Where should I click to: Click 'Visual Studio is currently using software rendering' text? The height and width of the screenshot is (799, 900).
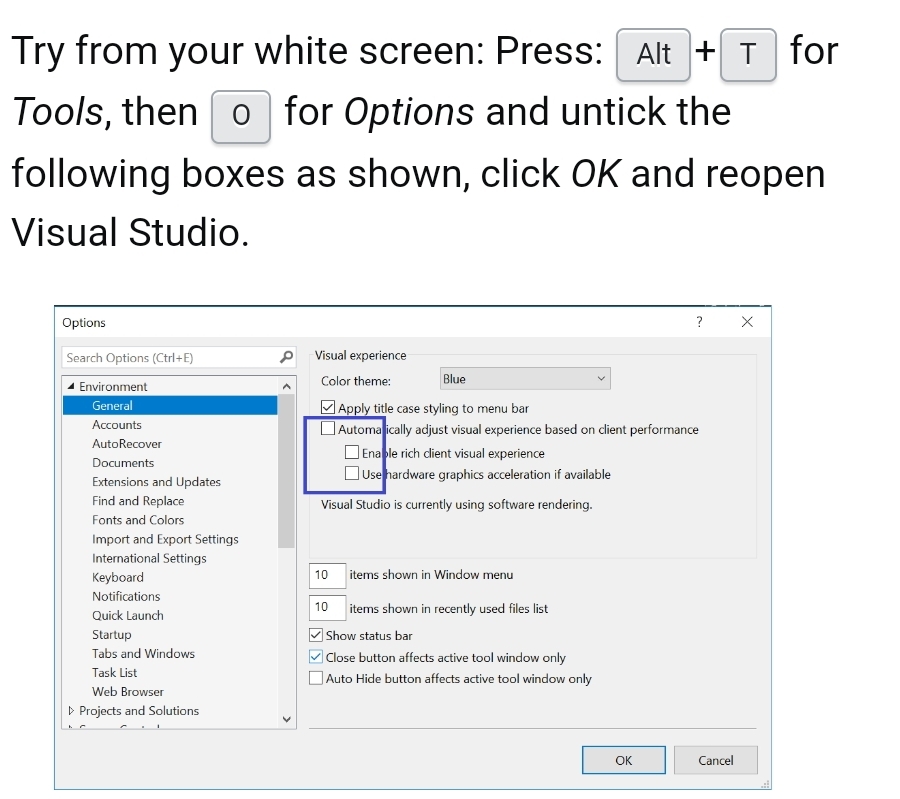(456, 505)
